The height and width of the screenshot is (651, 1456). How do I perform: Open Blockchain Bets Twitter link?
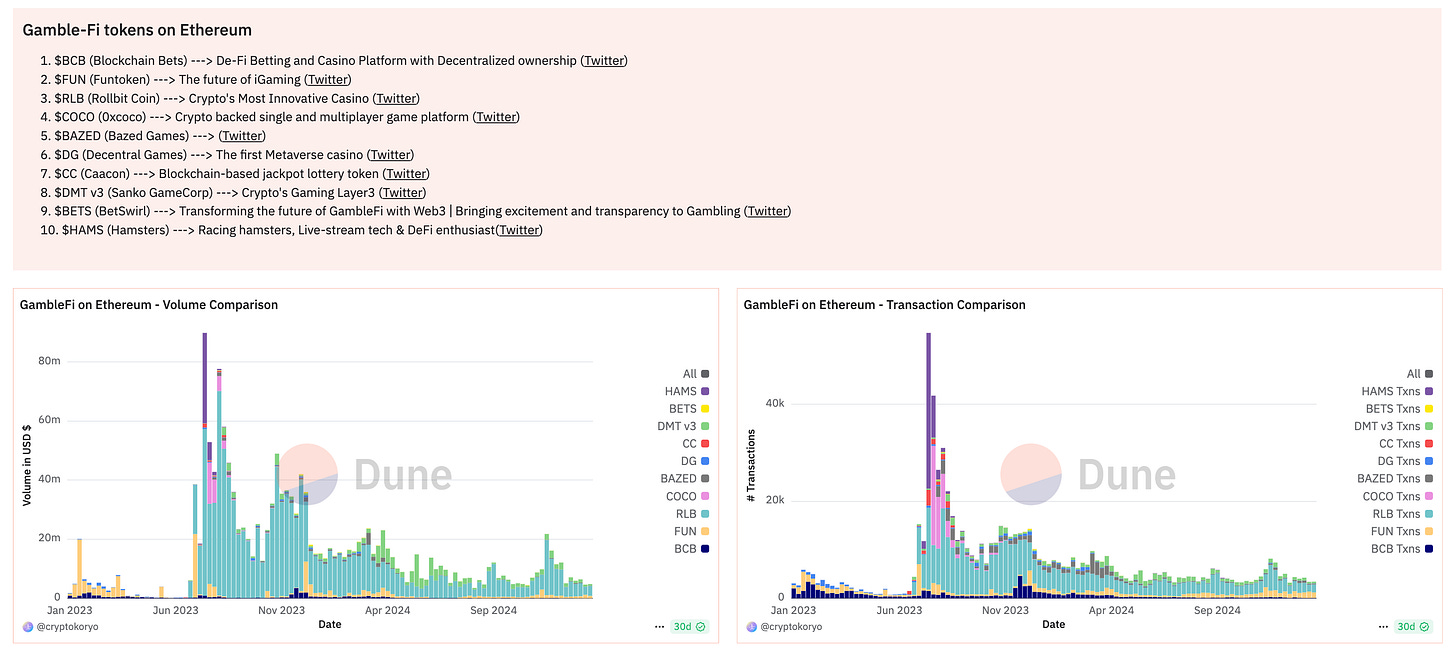coord(604,60)
